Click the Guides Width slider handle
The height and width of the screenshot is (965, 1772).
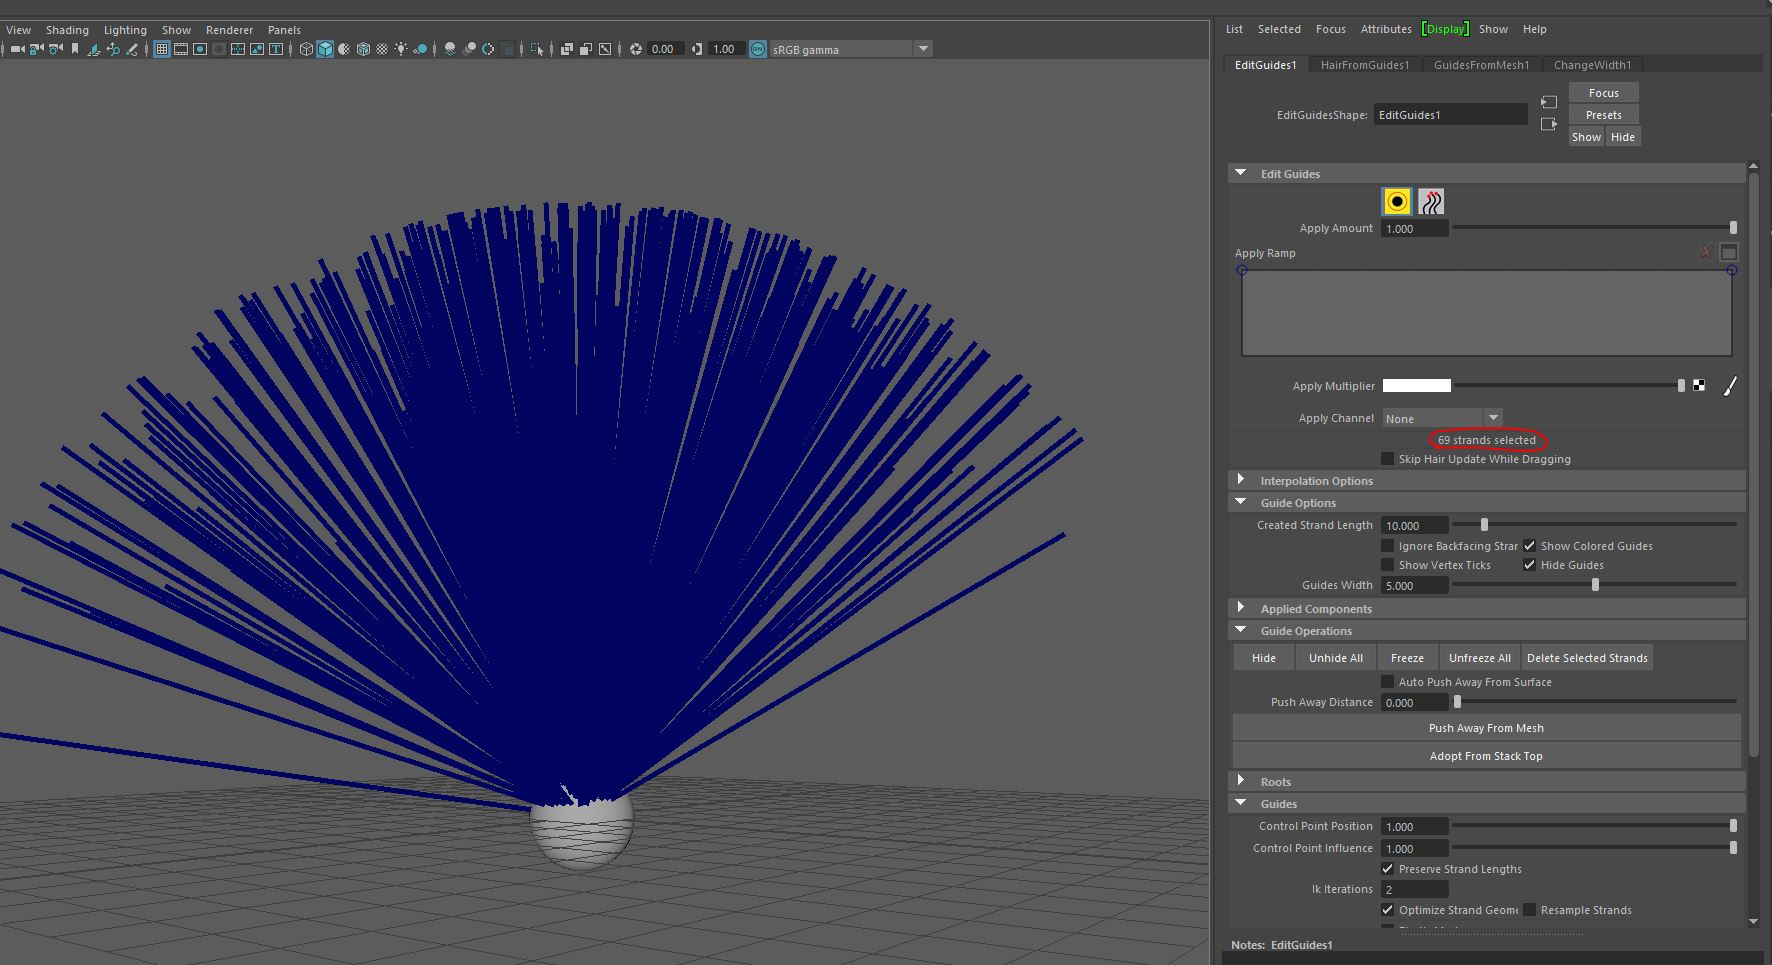(1595, 585)
